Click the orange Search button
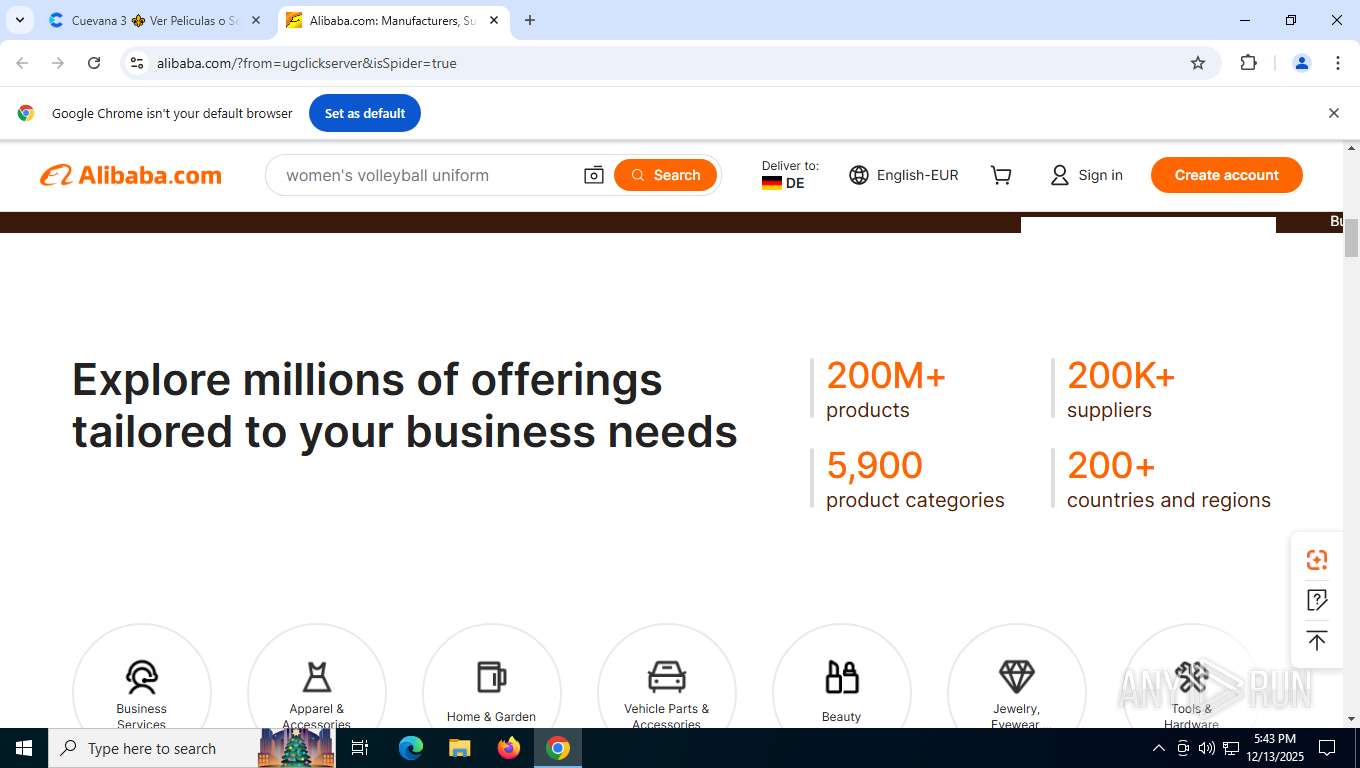The image size is (1360, 768). pos(666,175)
